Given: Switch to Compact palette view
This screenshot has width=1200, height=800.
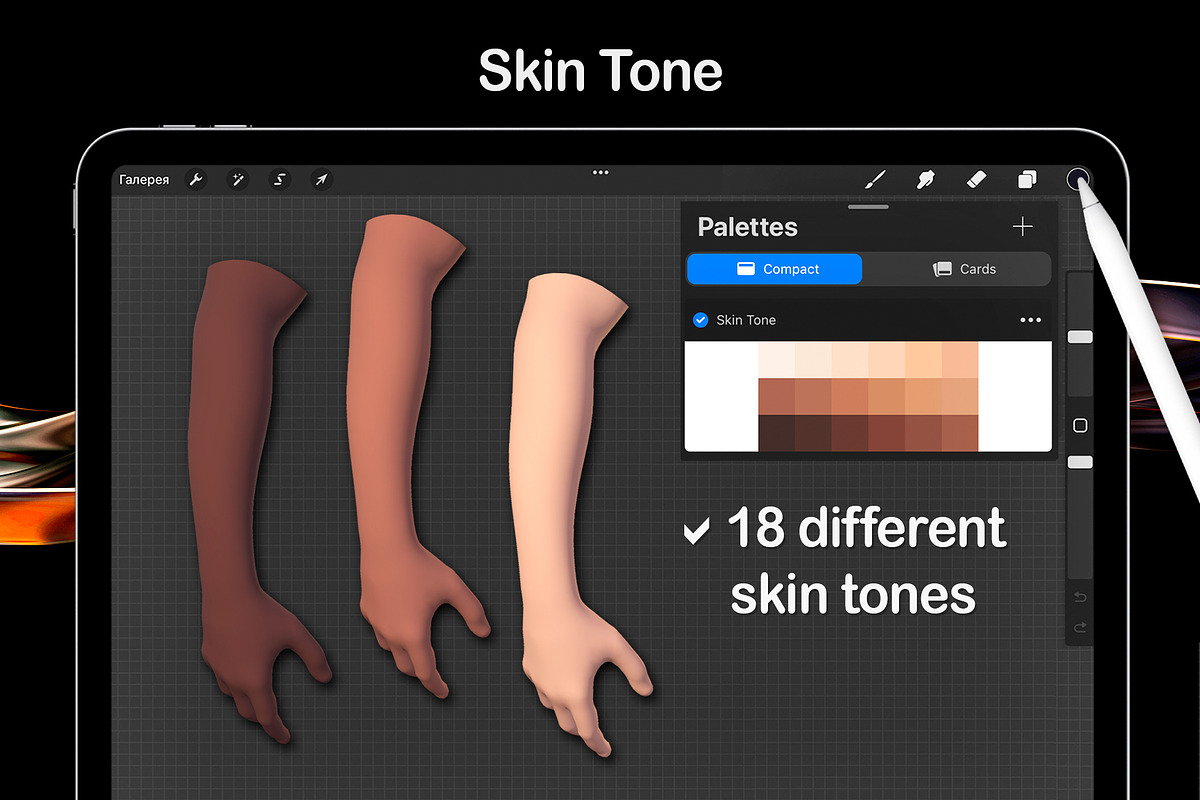Looking at the screenshot, I should [774, 269].
